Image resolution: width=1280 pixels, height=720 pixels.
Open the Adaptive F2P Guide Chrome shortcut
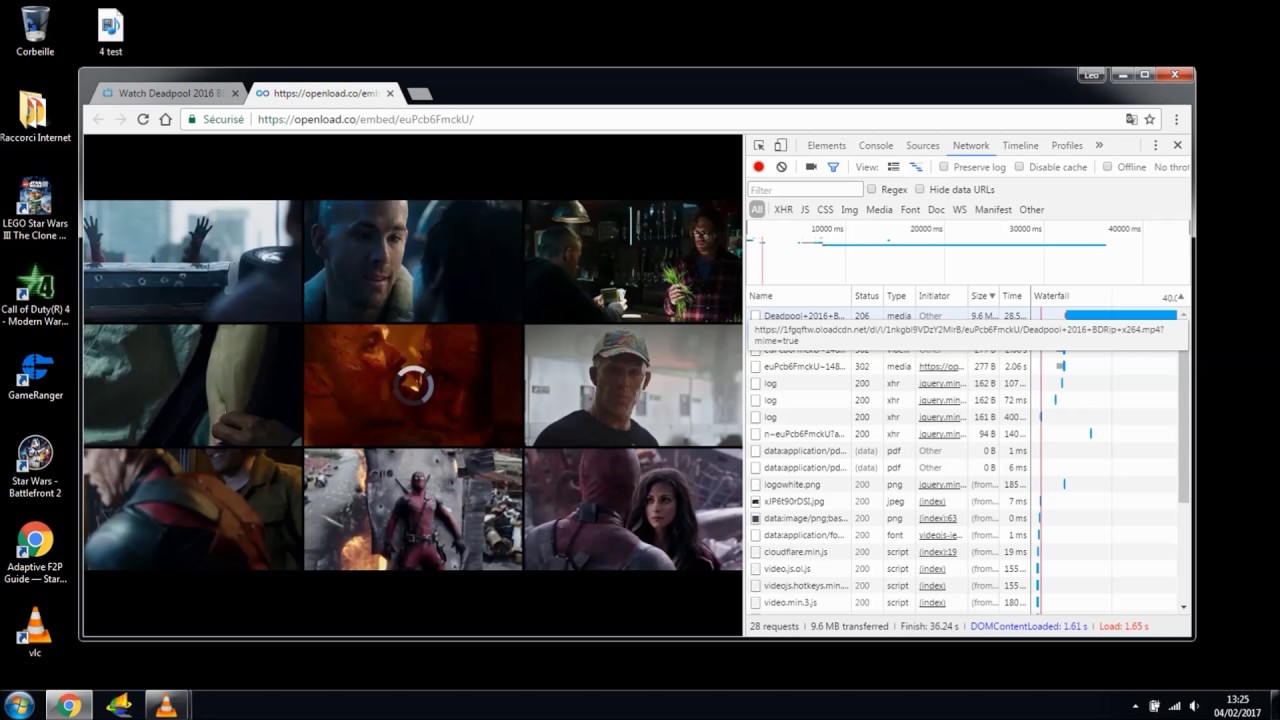[35, 552]
